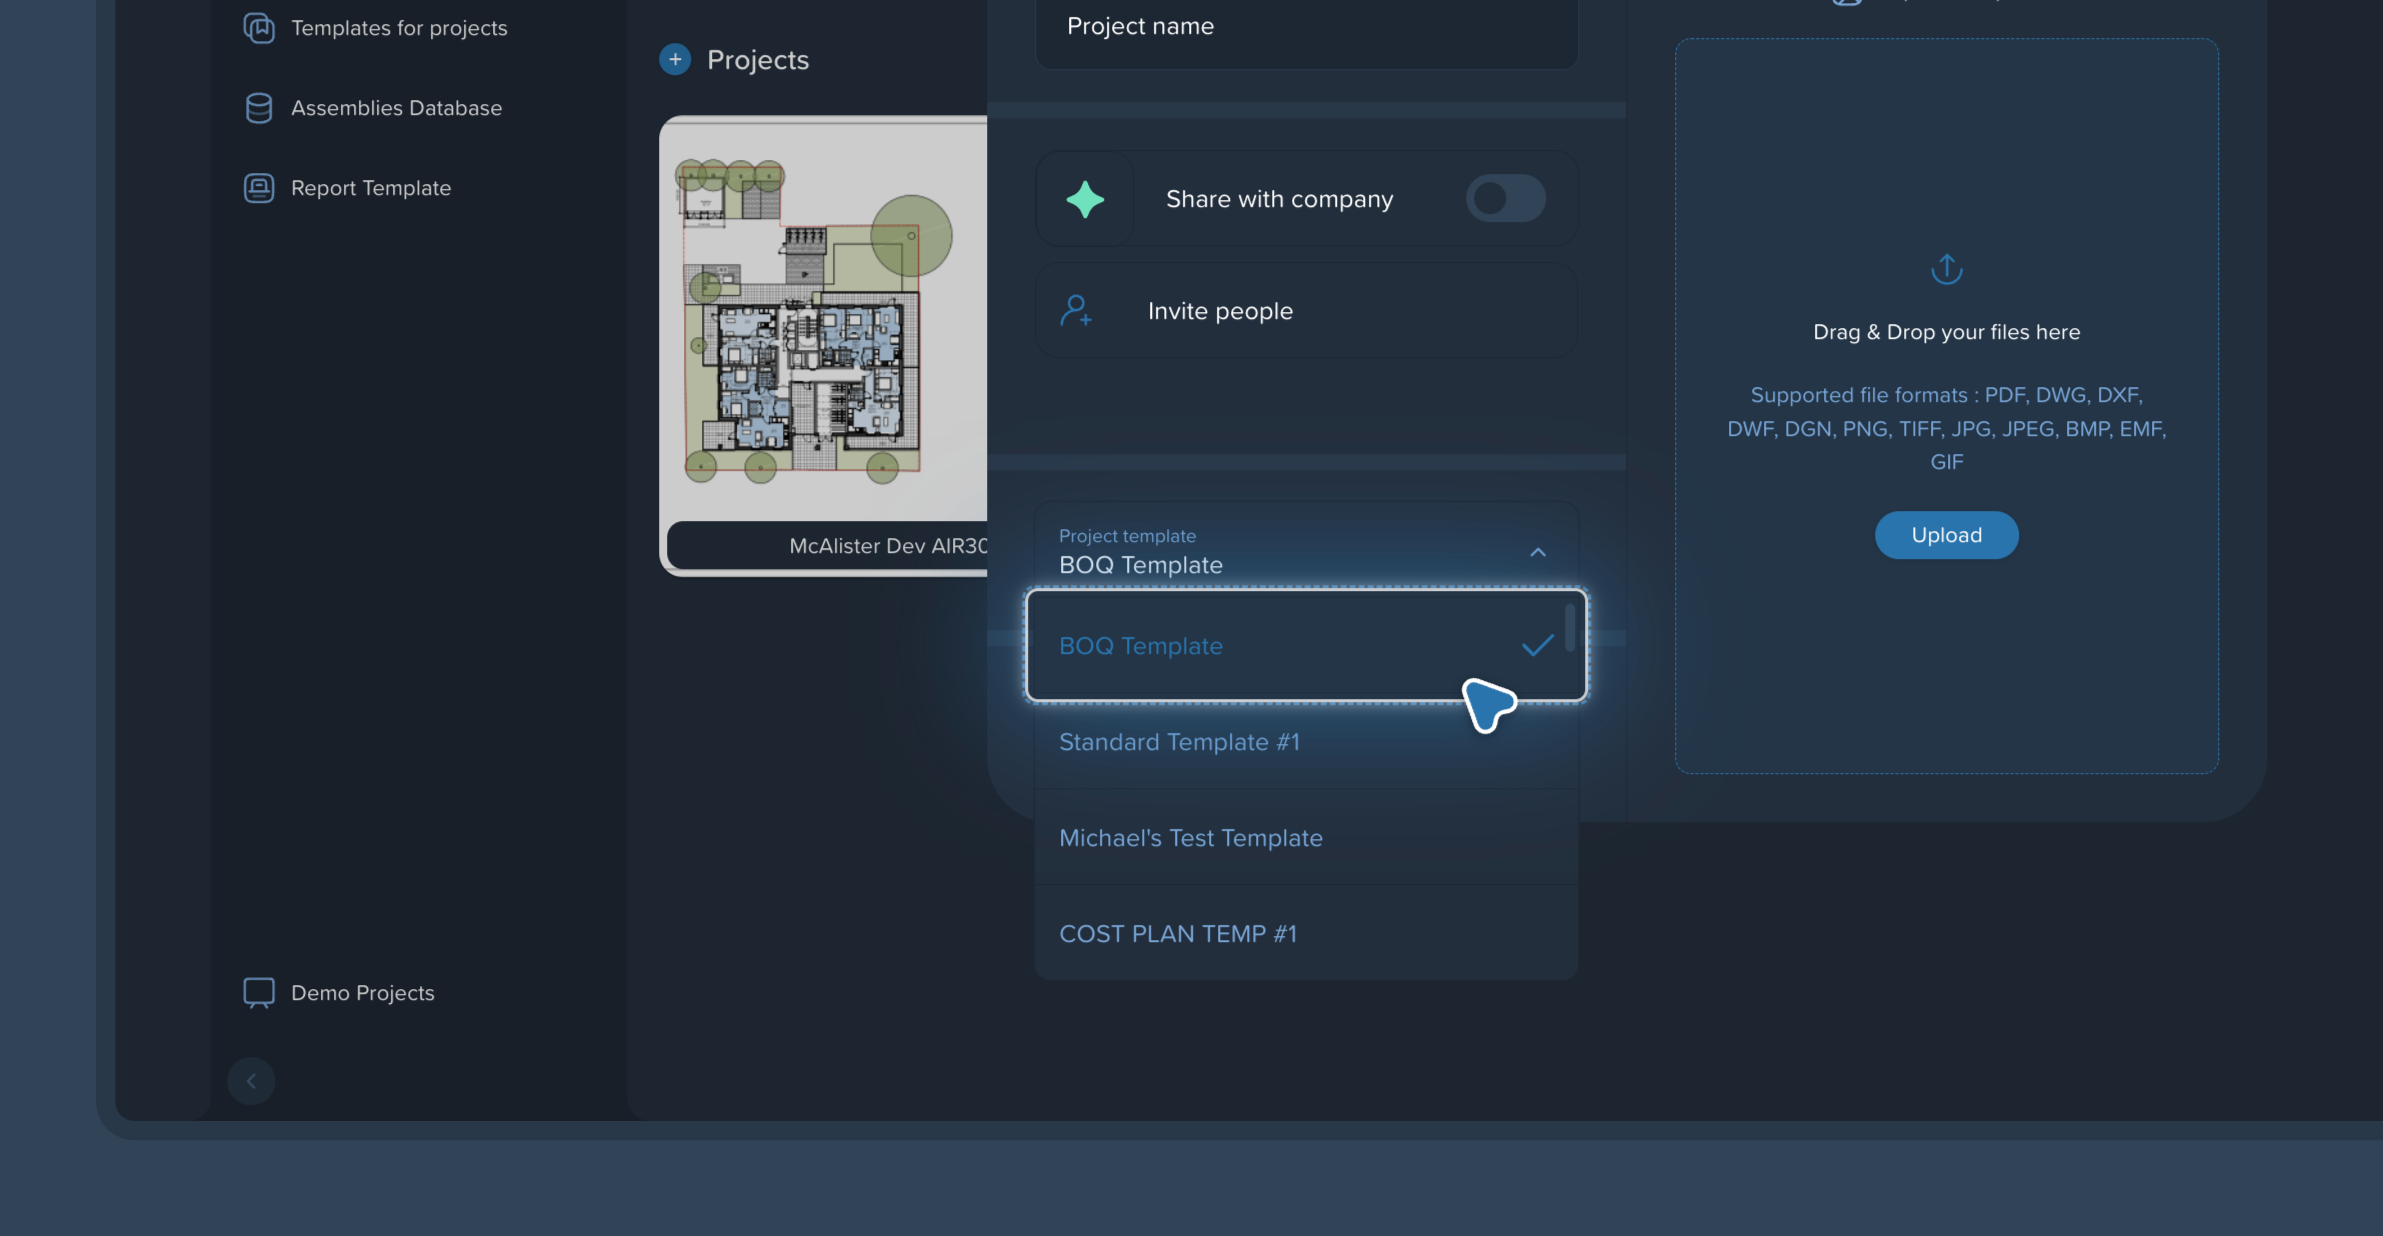Open the Demo Projects icon
This screenshot has height=1236, width=2383.
[259, 992]
